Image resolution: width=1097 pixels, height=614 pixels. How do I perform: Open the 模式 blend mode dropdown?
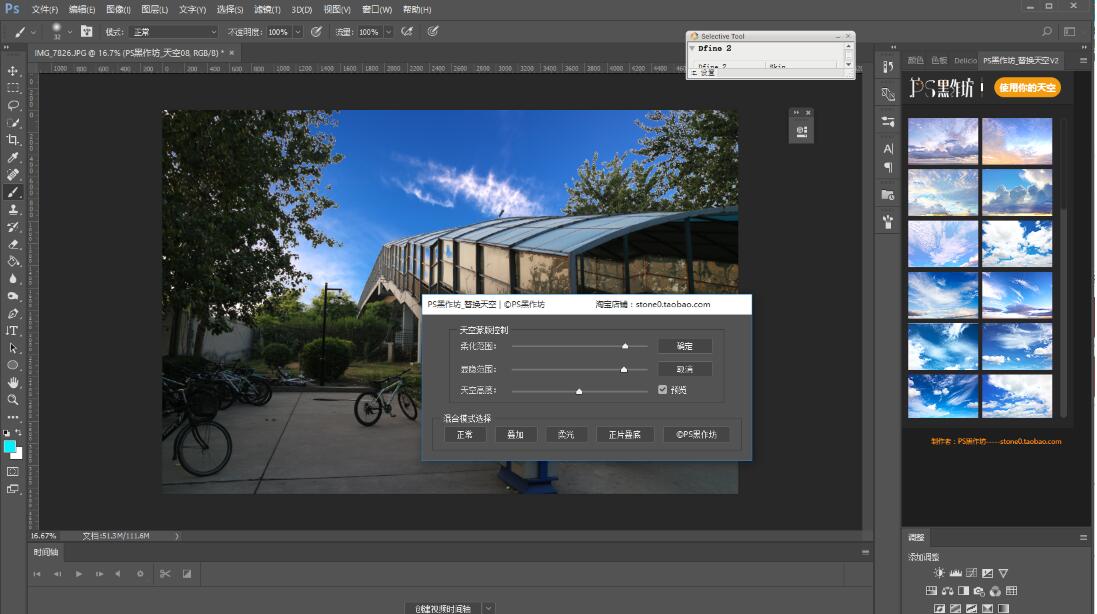[x=173, y=32]
